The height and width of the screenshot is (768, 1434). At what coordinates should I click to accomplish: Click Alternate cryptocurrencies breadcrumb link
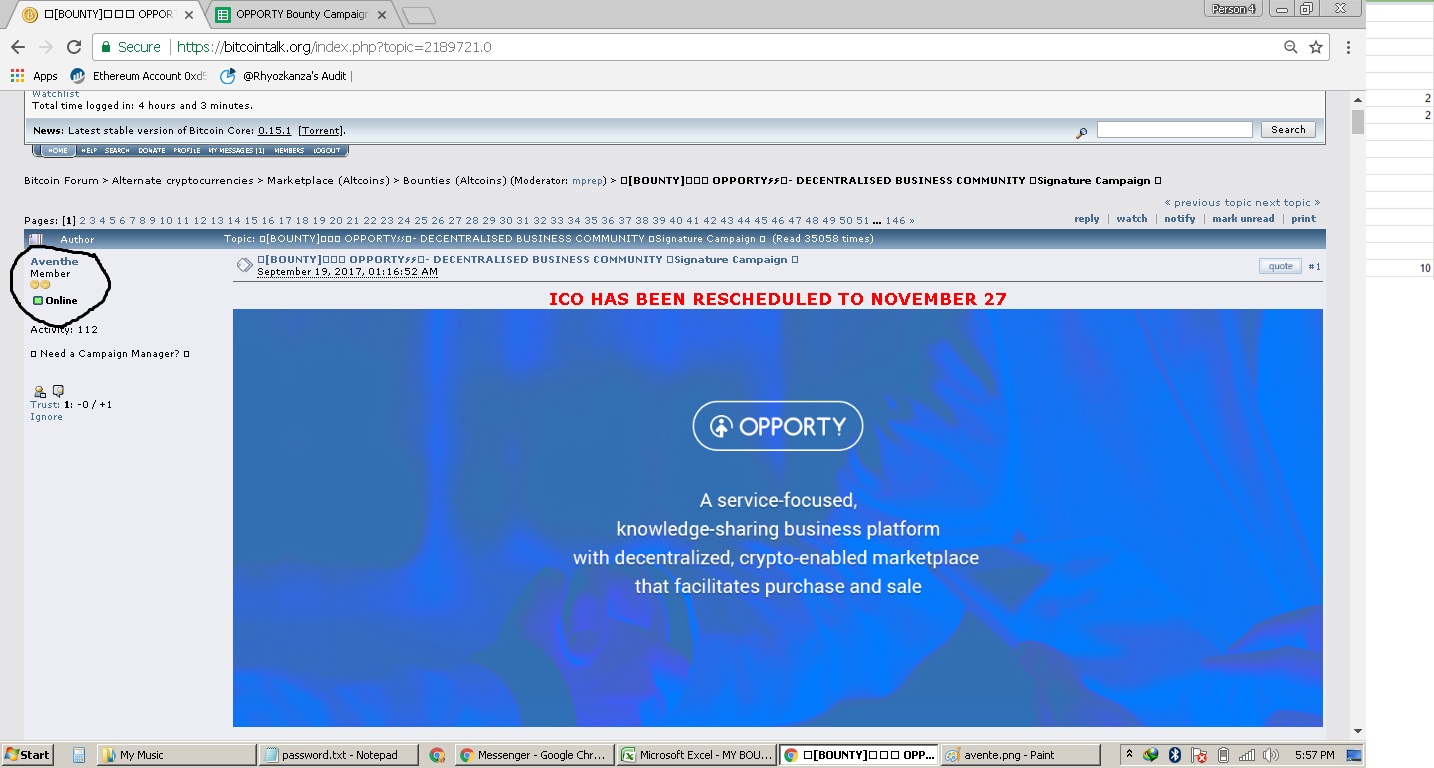(183, 181)
